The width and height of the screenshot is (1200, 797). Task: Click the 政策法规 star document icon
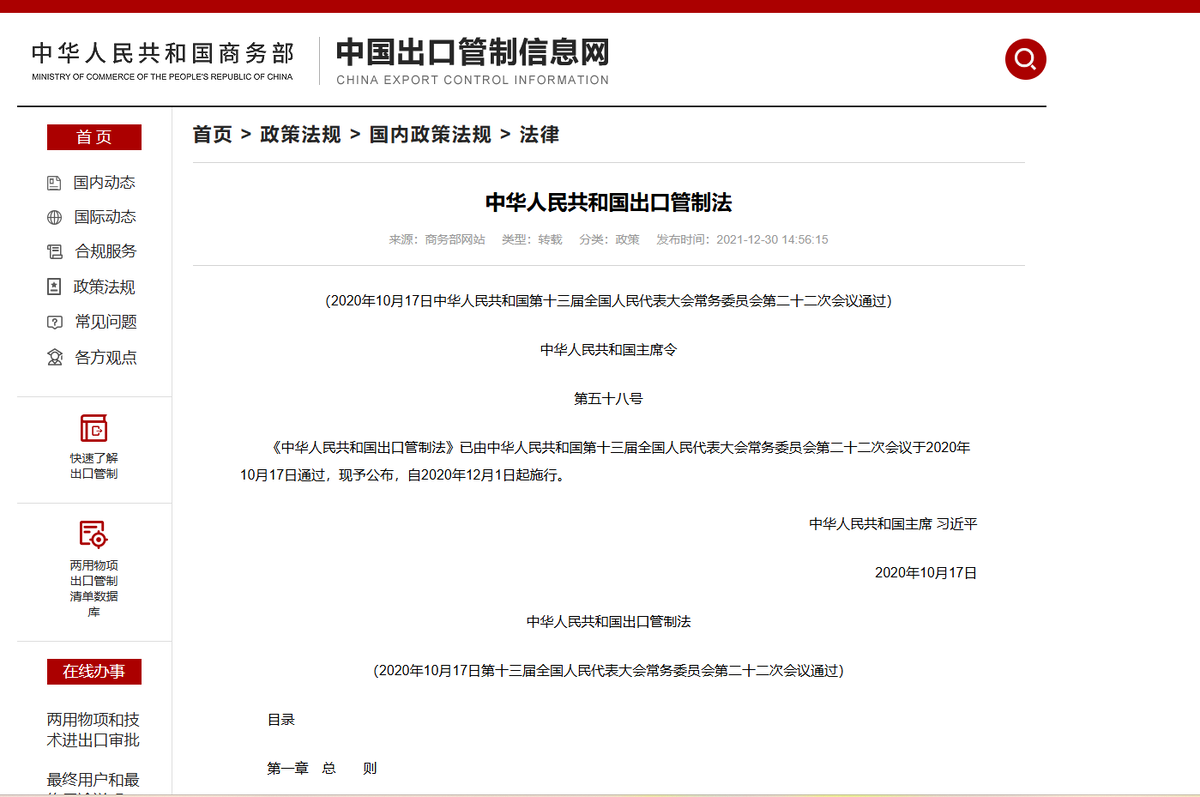(55, 287)
